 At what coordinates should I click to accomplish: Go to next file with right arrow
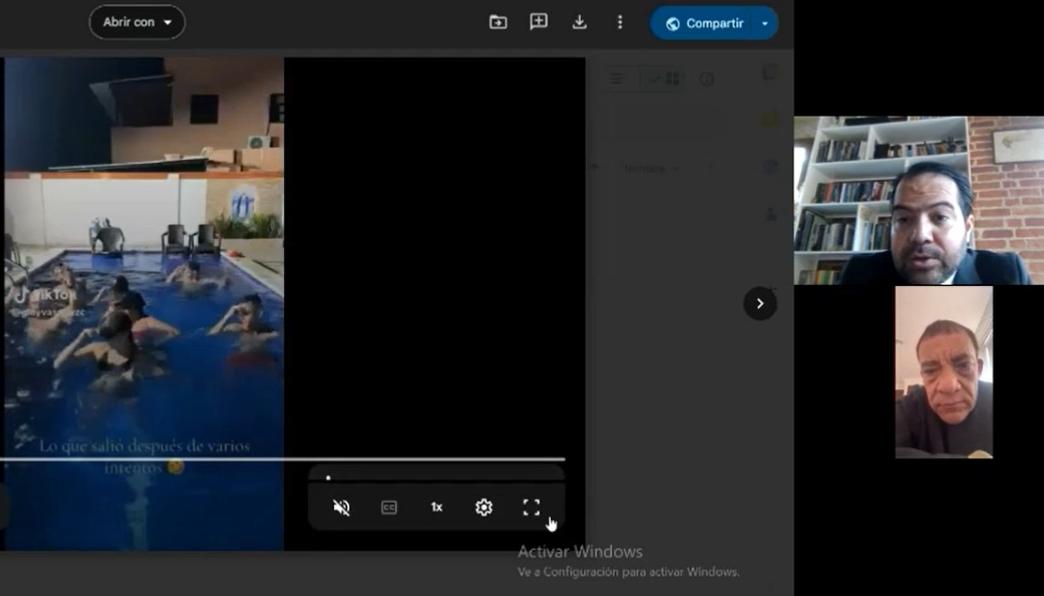760,303
